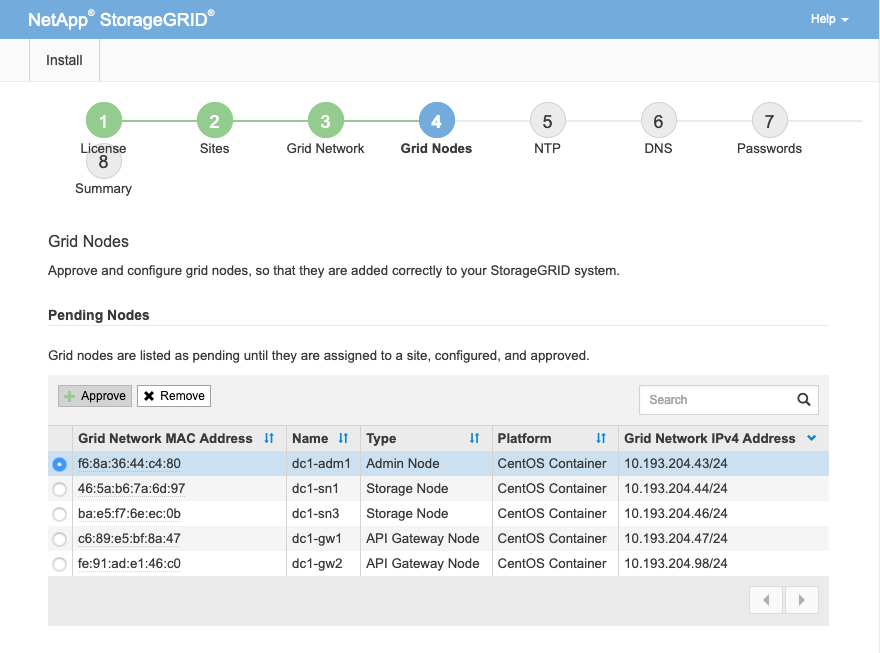Select radio button for dc1-sn1 node
880x653 pixels.
pyautogui.click(x=59, y=489)
